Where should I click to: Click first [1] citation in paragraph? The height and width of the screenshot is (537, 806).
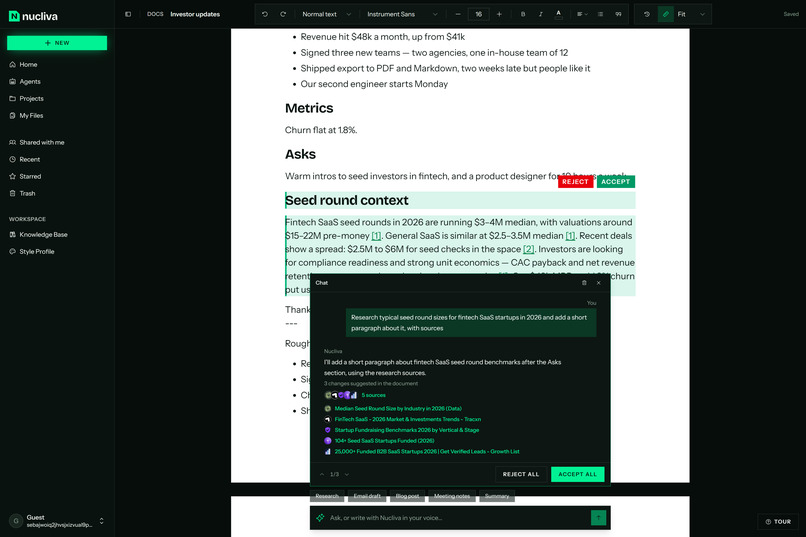[x=376, y=236]
